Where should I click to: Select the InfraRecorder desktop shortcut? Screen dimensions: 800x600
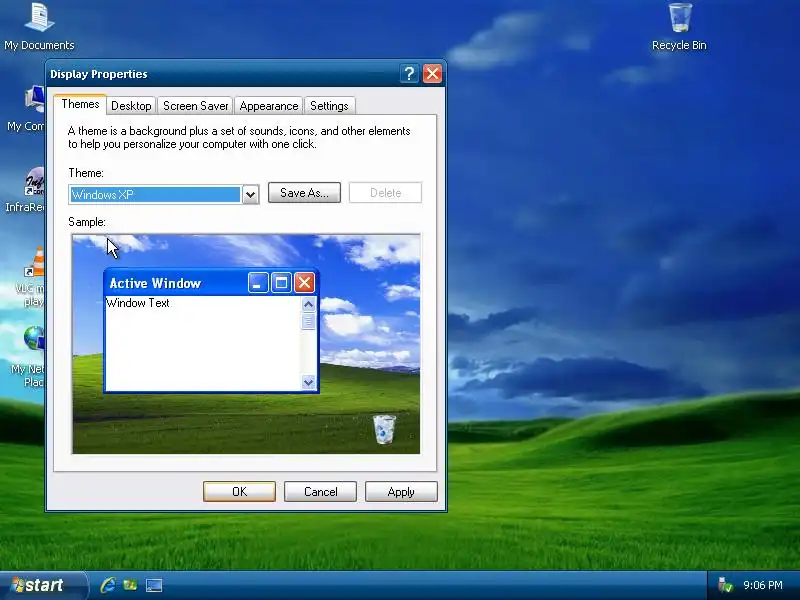[x=27, y=189]
